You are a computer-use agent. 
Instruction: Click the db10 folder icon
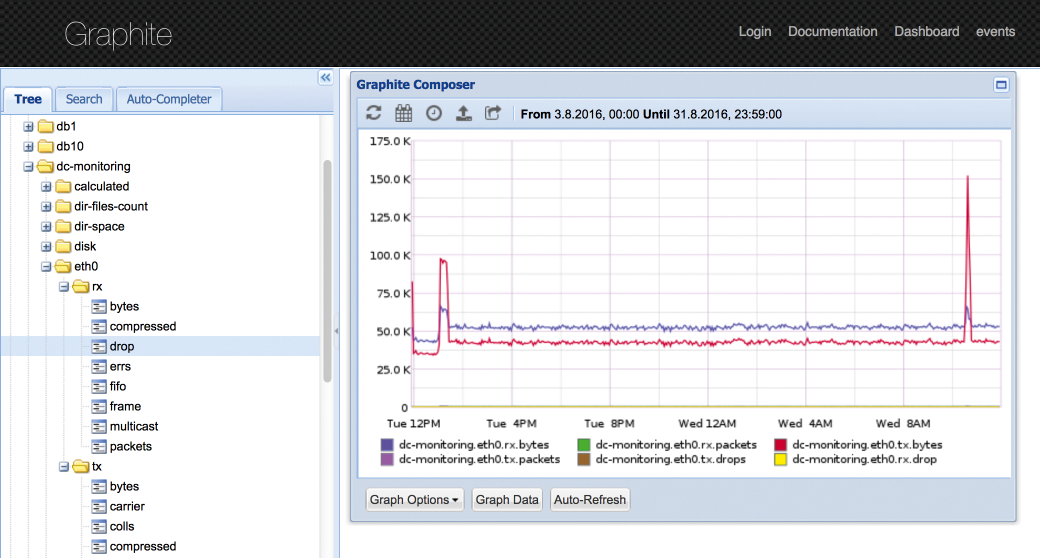pyautogui.click(x=46, y=146)
